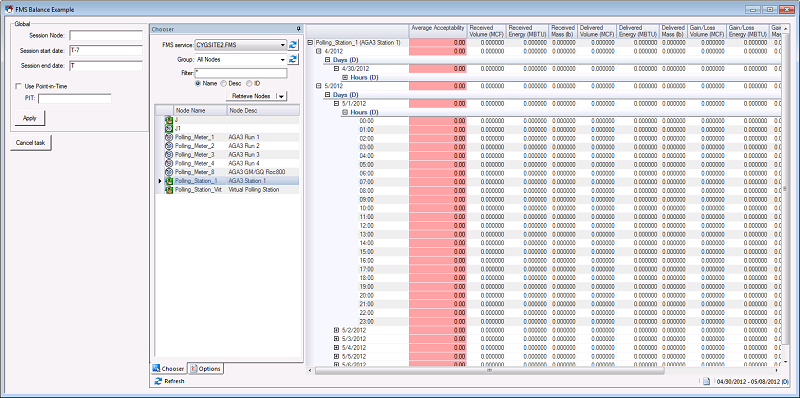Expand the 5/3/2012 day node
800x398 pixels.
pyautogui.click(x=336, y=339)
